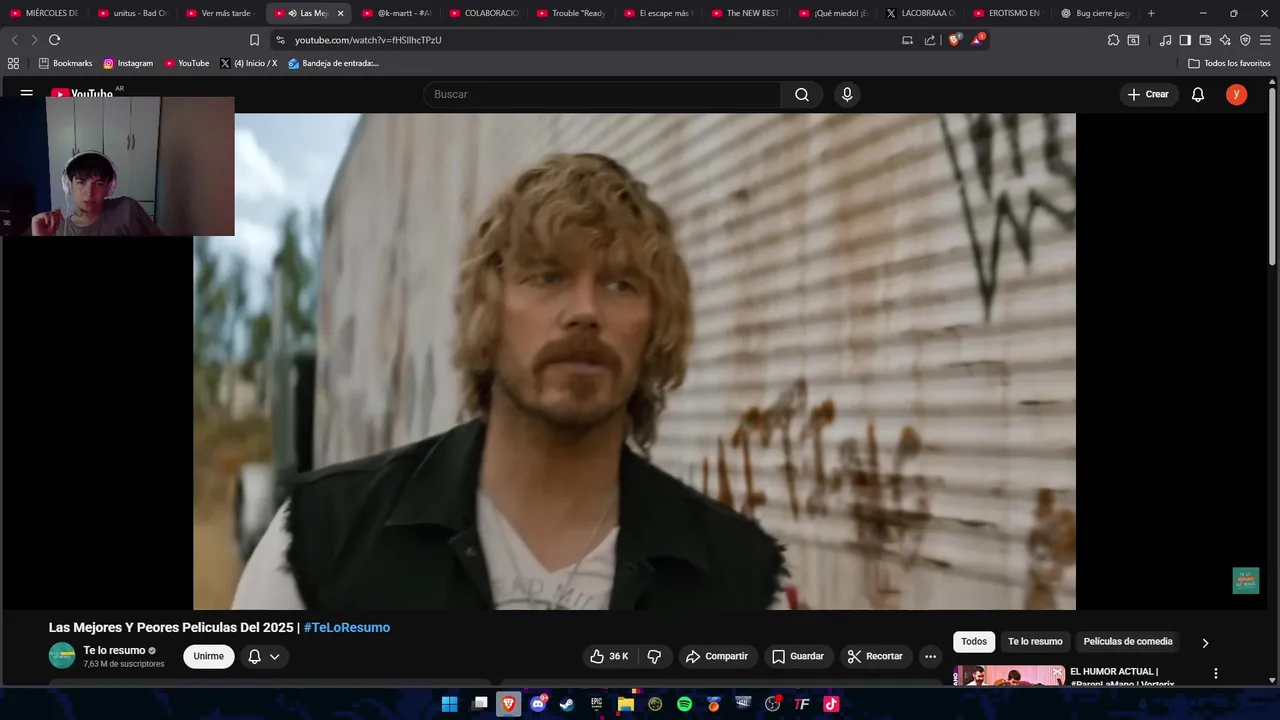
Task: Open the account avatar menu
Action: (x=1237, y=94)
